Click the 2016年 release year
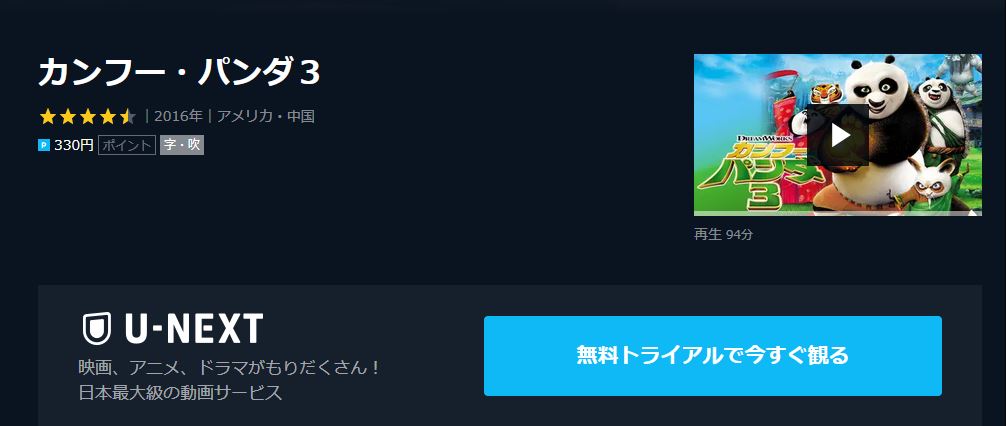 [x=178, y=117]
